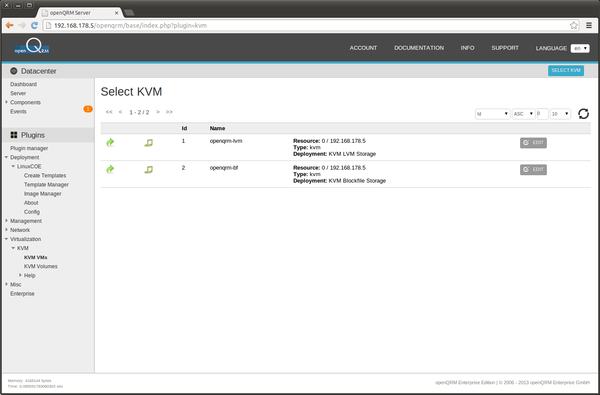600x395 pixels.
Task: Open a new browser tab
Action: coord(129,13)
